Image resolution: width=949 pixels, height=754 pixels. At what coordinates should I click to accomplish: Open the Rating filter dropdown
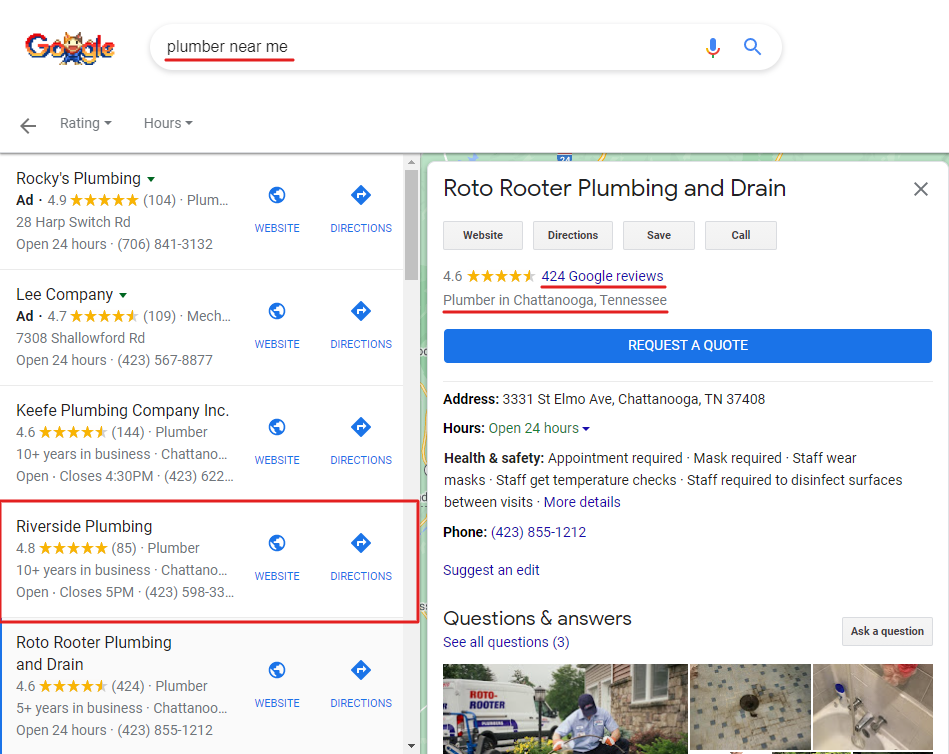click(x=85, y=123)
